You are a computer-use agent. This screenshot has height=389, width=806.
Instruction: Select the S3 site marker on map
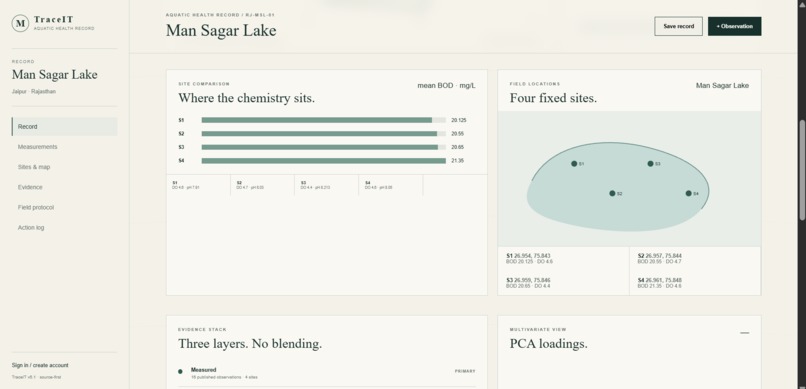point(650,163)
